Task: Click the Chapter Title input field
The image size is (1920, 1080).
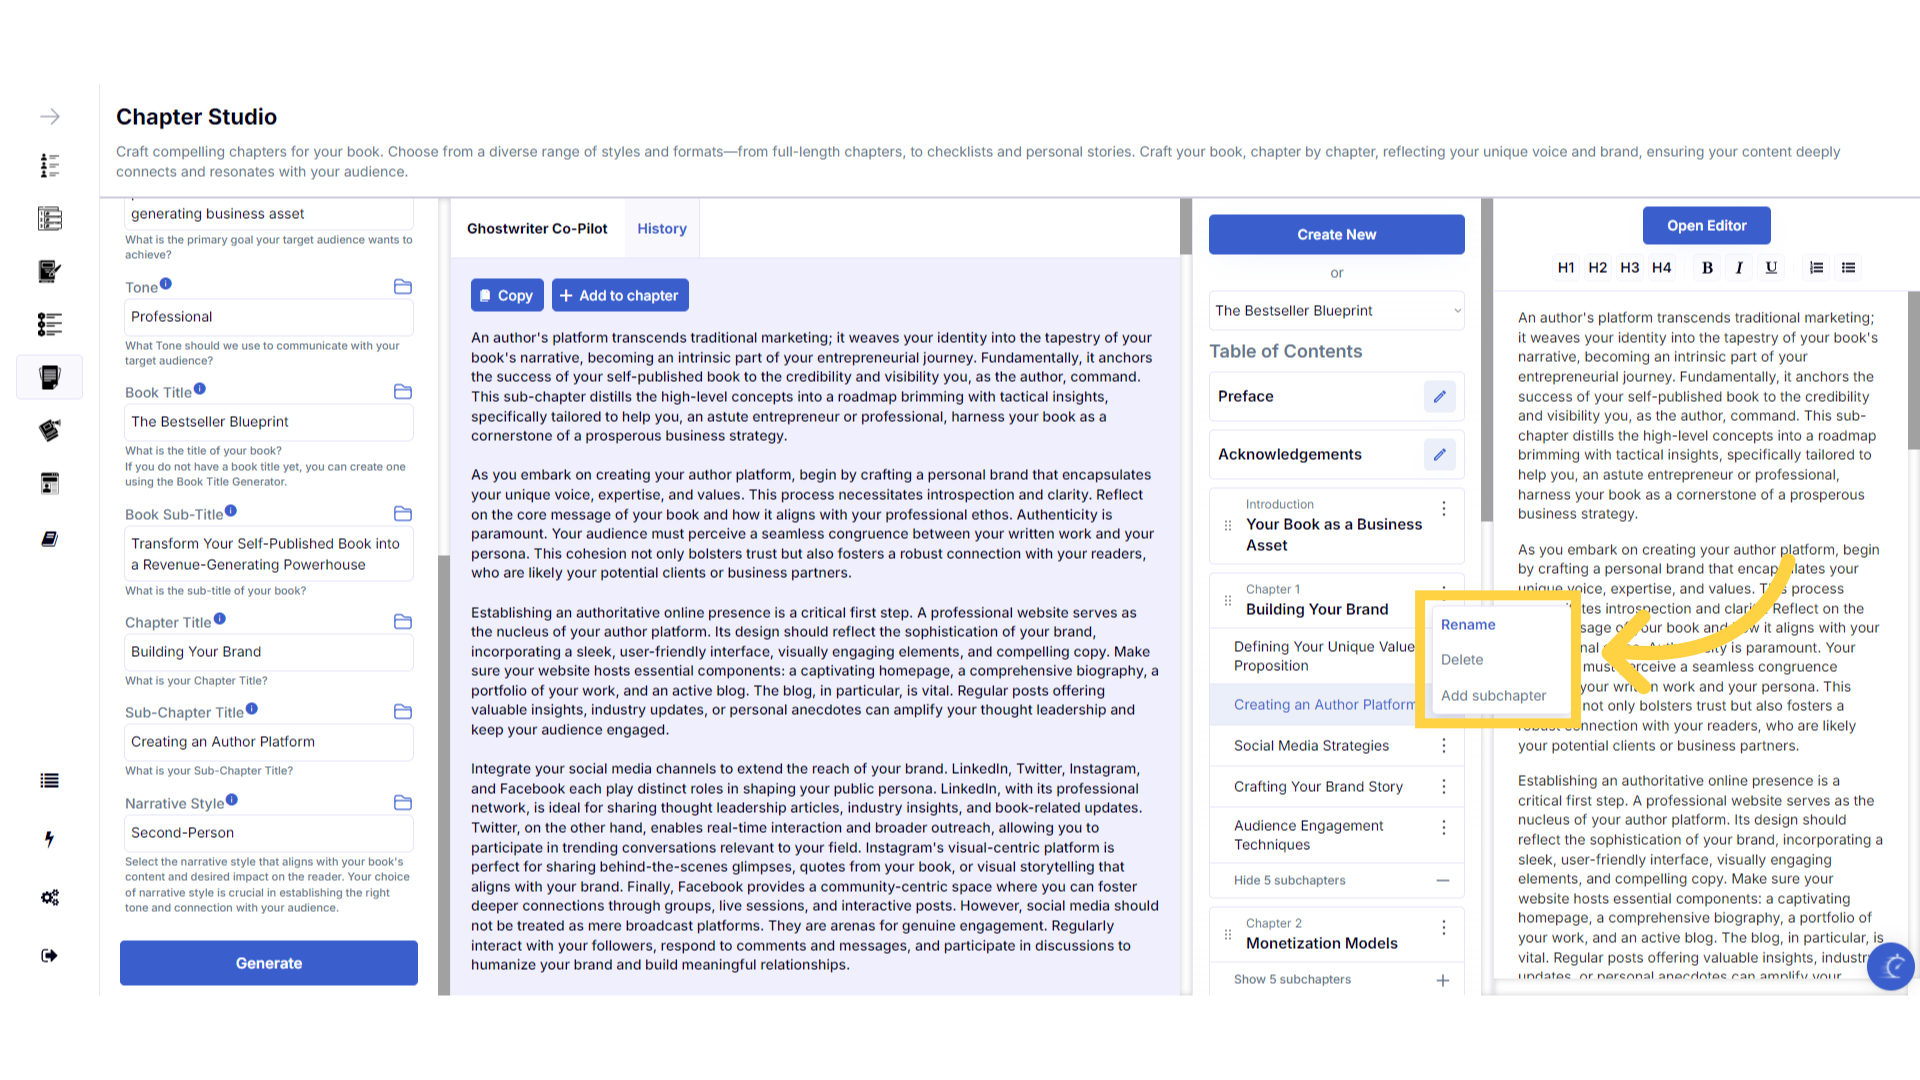Action: (268, 652)
